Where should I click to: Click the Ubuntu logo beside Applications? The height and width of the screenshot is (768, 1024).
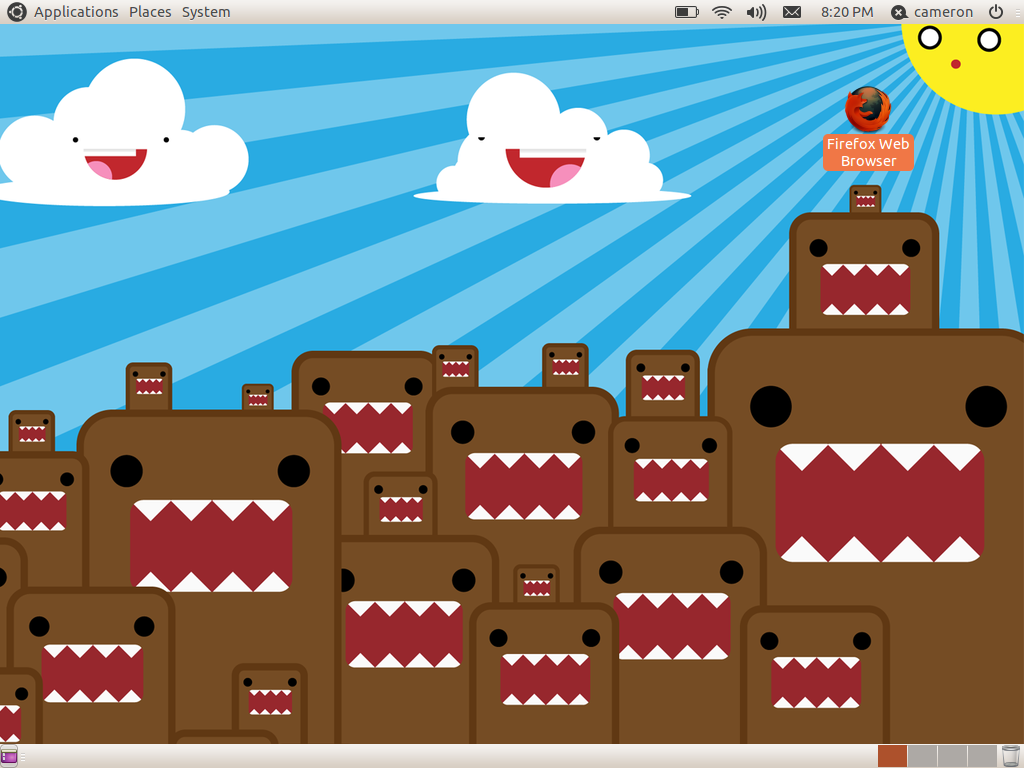(15, 11)
